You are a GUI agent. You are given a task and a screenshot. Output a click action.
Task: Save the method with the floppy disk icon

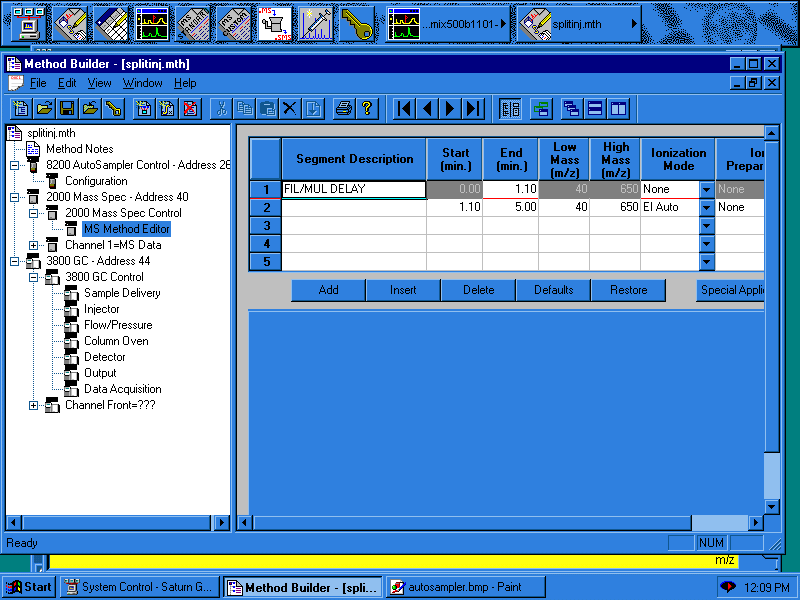click(x=67, y=109)
